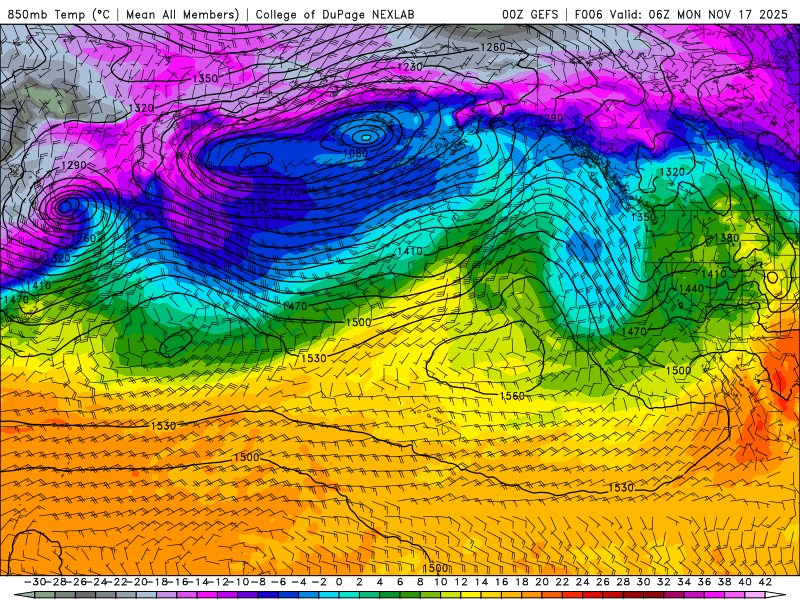Click the "Mean All Members)" title text
Image resolution: width=800 pixels, height=600 pixels.
click(183, 14)
